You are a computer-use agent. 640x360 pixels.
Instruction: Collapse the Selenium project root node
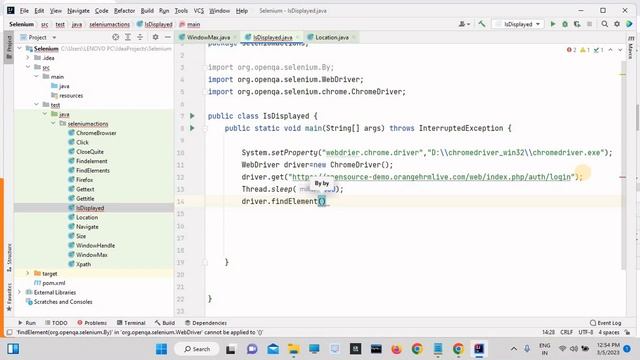tap(20, 49)
